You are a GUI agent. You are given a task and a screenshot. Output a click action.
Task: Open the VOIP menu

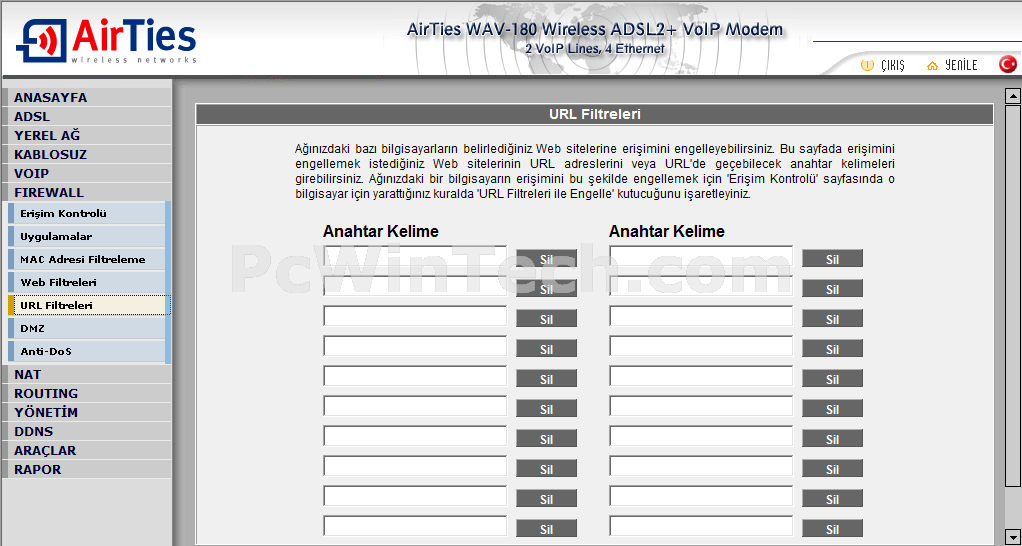click(86, 173)
